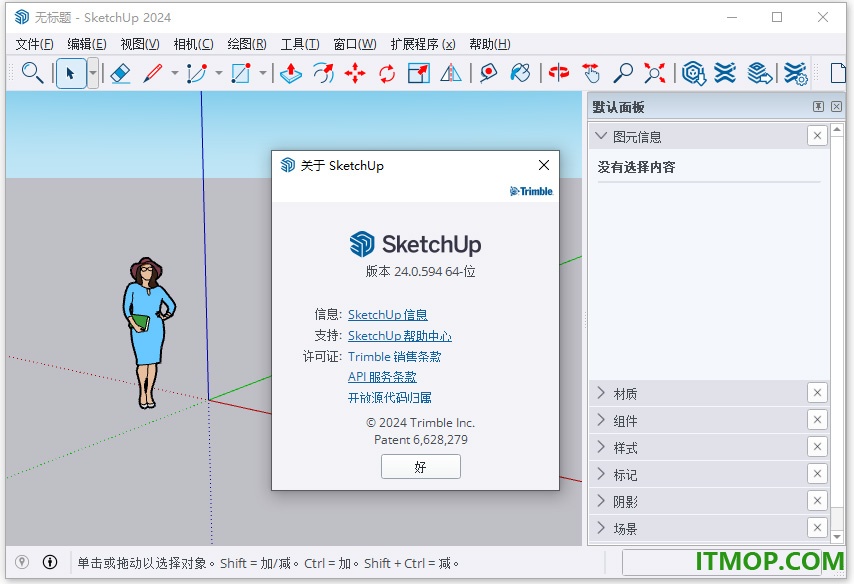The width and height of the screenshot is (854, 584).
Task: Open the Select tool dropdown arrow
Action: (93, 73)
